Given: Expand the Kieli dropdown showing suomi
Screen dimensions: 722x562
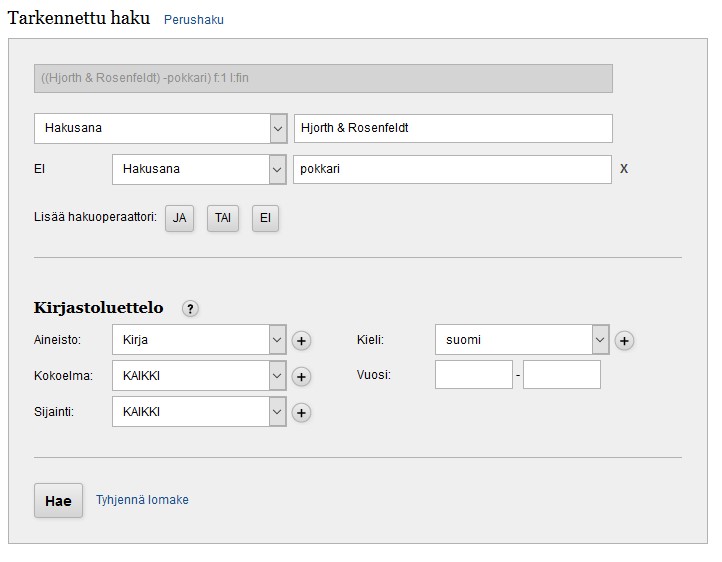Looking at the screenshot, I should pos(522,340).
